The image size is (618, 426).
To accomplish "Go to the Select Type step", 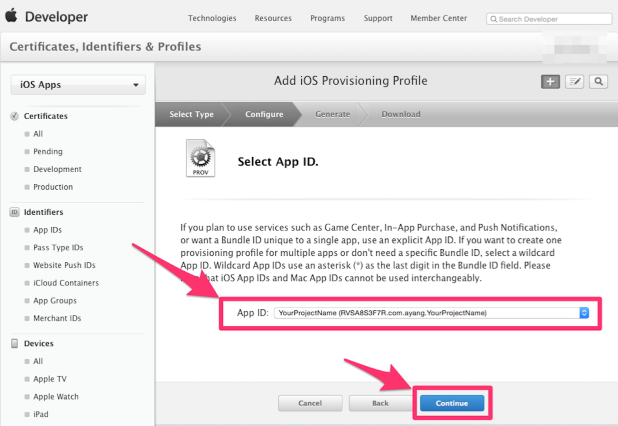I will (190, 114).
